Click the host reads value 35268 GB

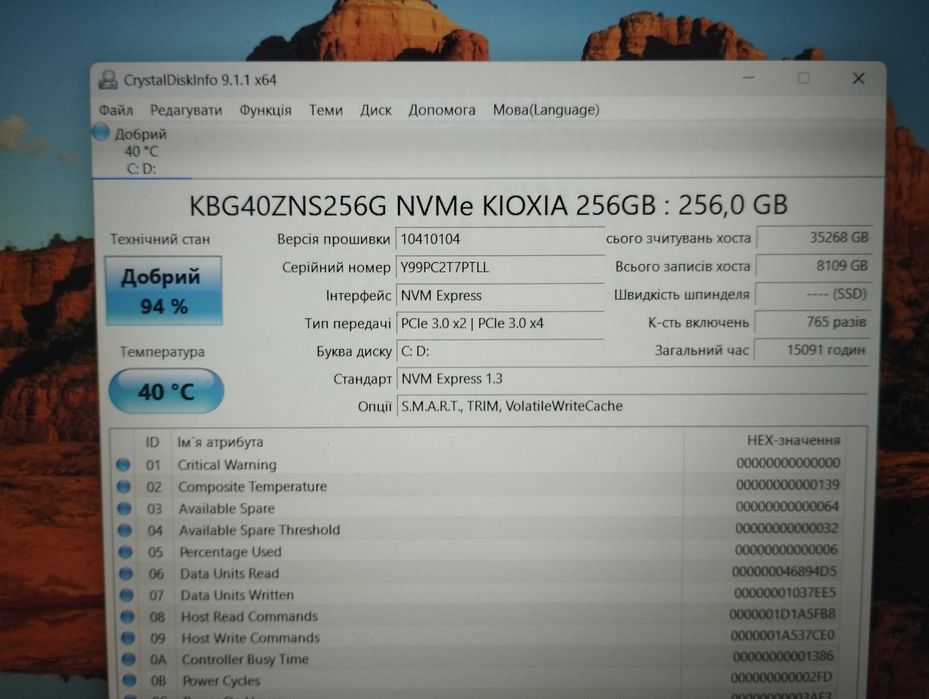click(813, 238)
